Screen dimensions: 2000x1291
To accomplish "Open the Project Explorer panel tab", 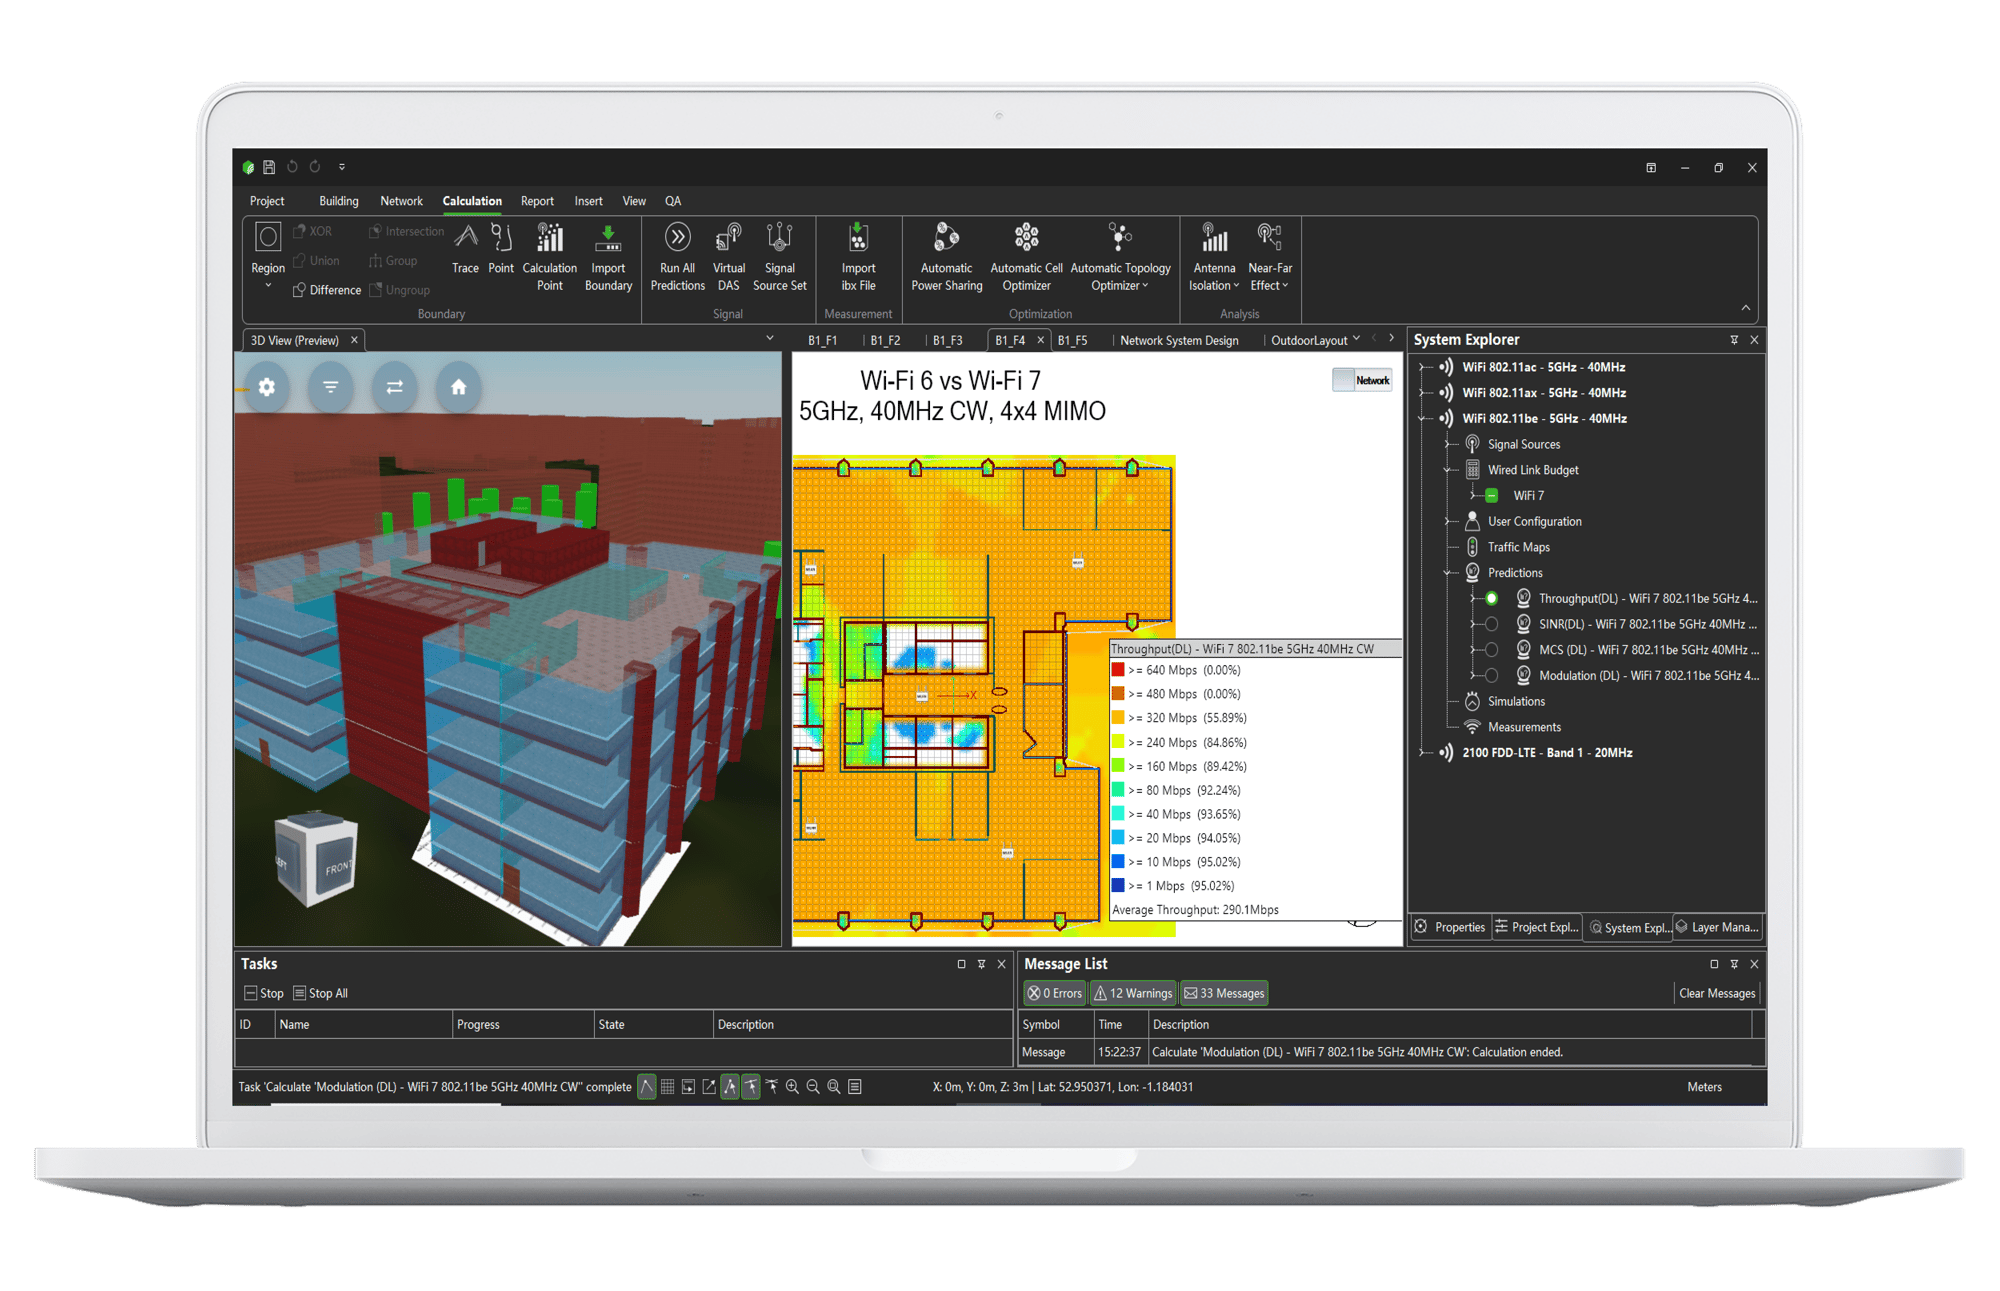I will [1537, 927].
